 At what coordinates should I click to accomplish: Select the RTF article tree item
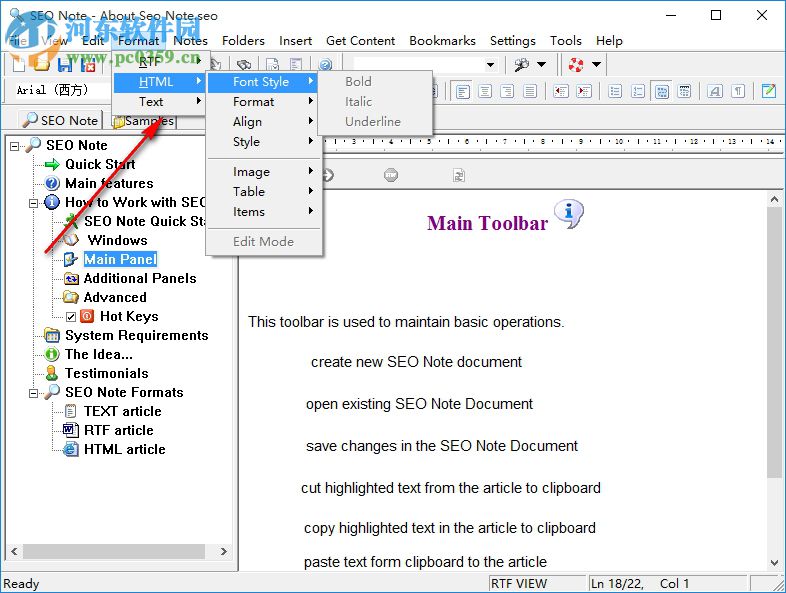118,431
